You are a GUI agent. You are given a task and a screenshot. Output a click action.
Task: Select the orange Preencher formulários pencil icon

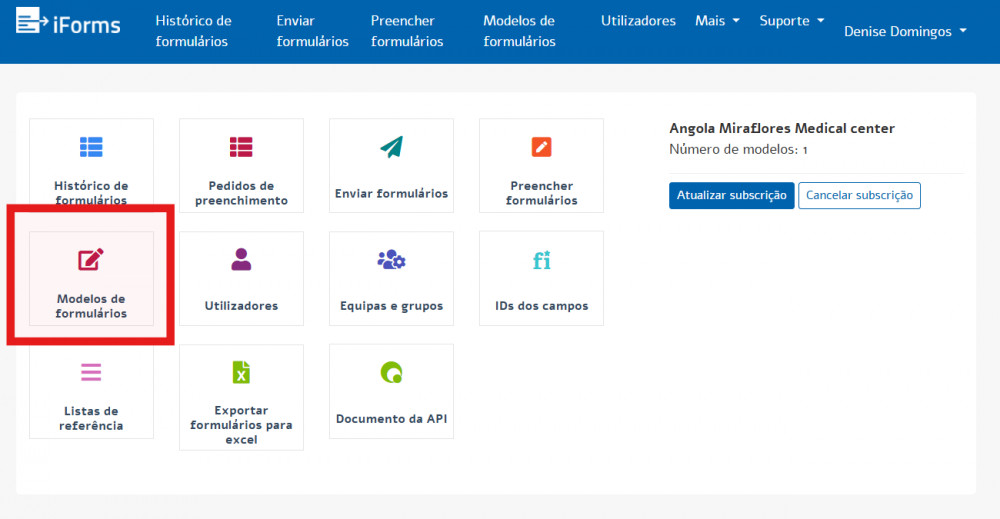541,147
